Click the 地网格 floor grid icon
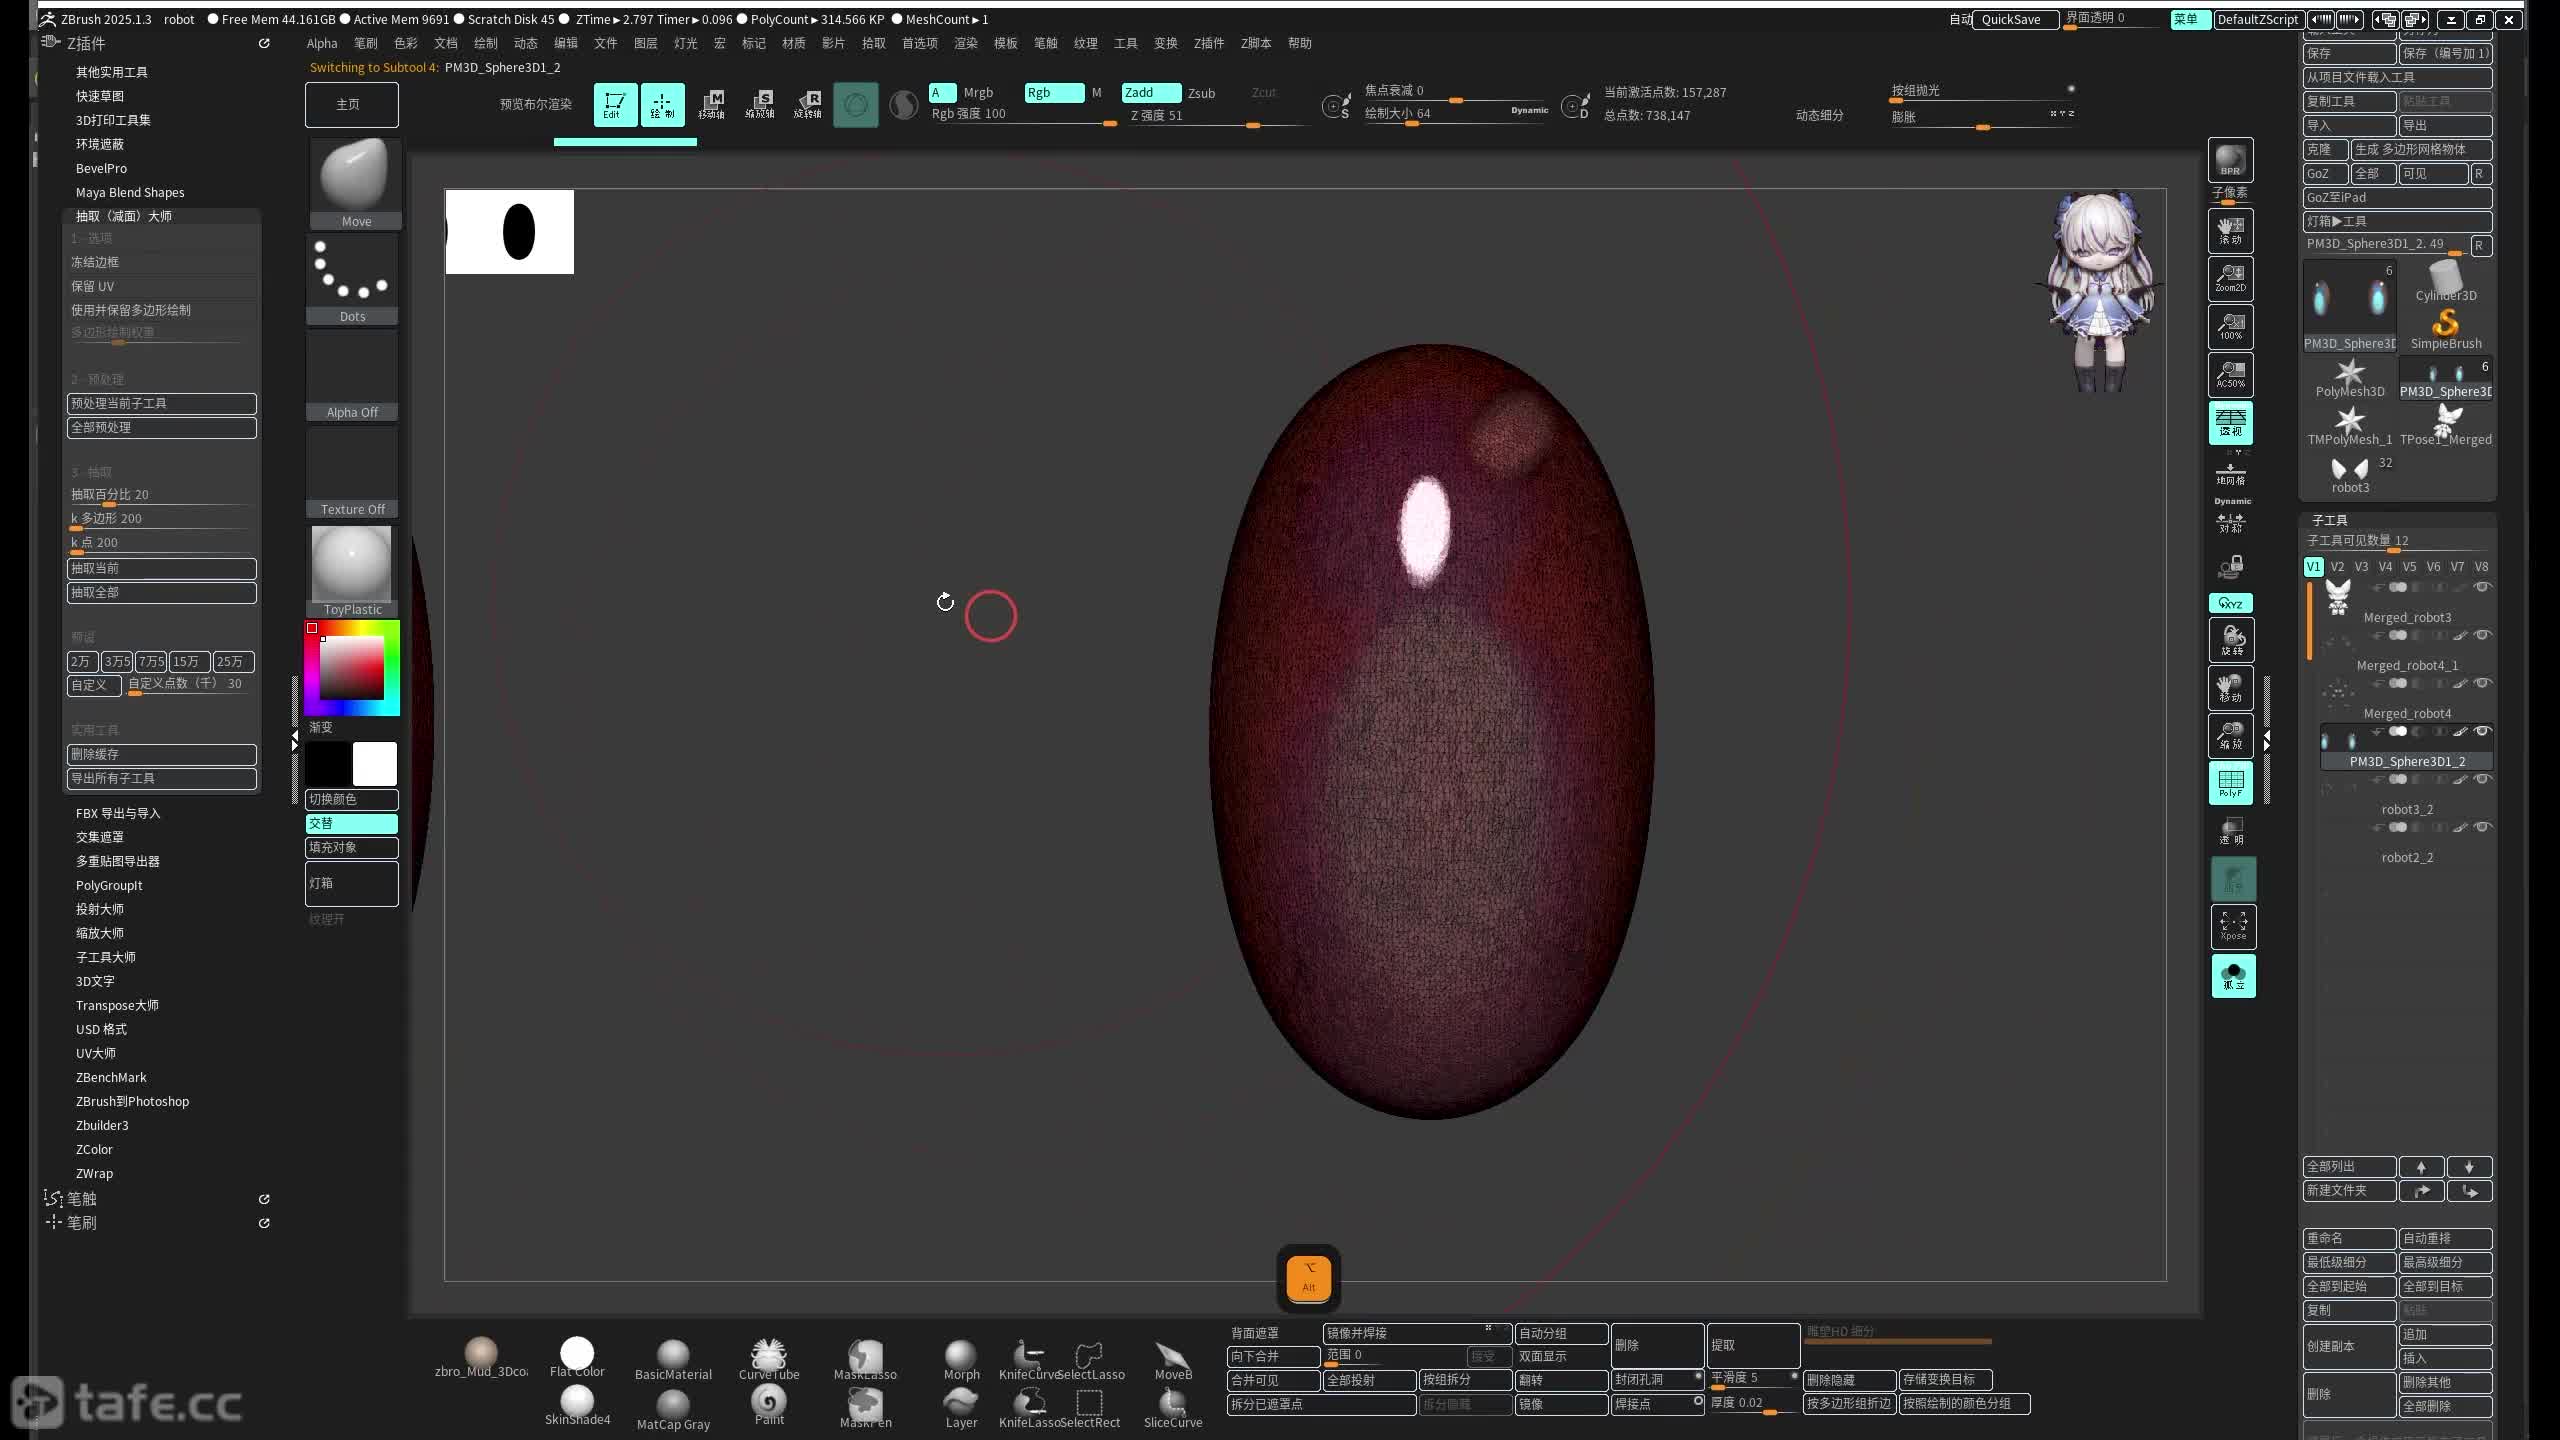Viewport: 2560px width, 1440px height. pyautogui.click(x=2230, y=474)
